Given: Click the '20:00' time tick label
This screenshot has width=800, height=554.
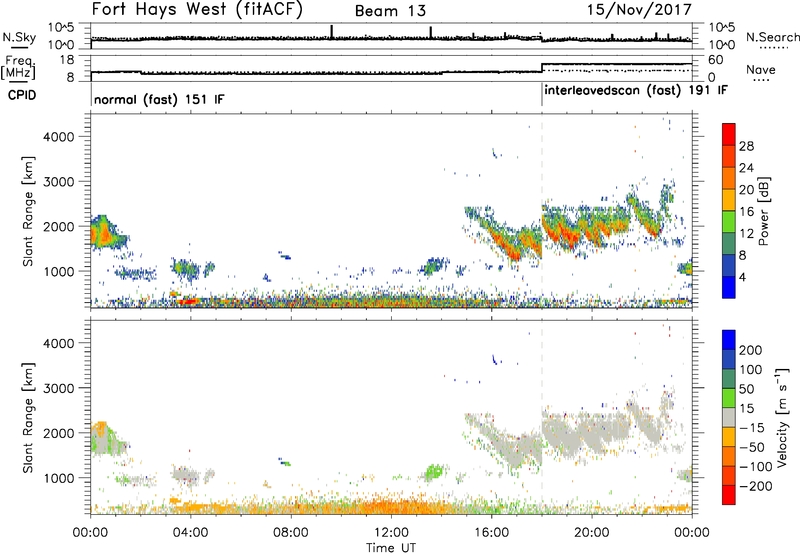Looking at the screenshot, I should [x=591, y=533].
